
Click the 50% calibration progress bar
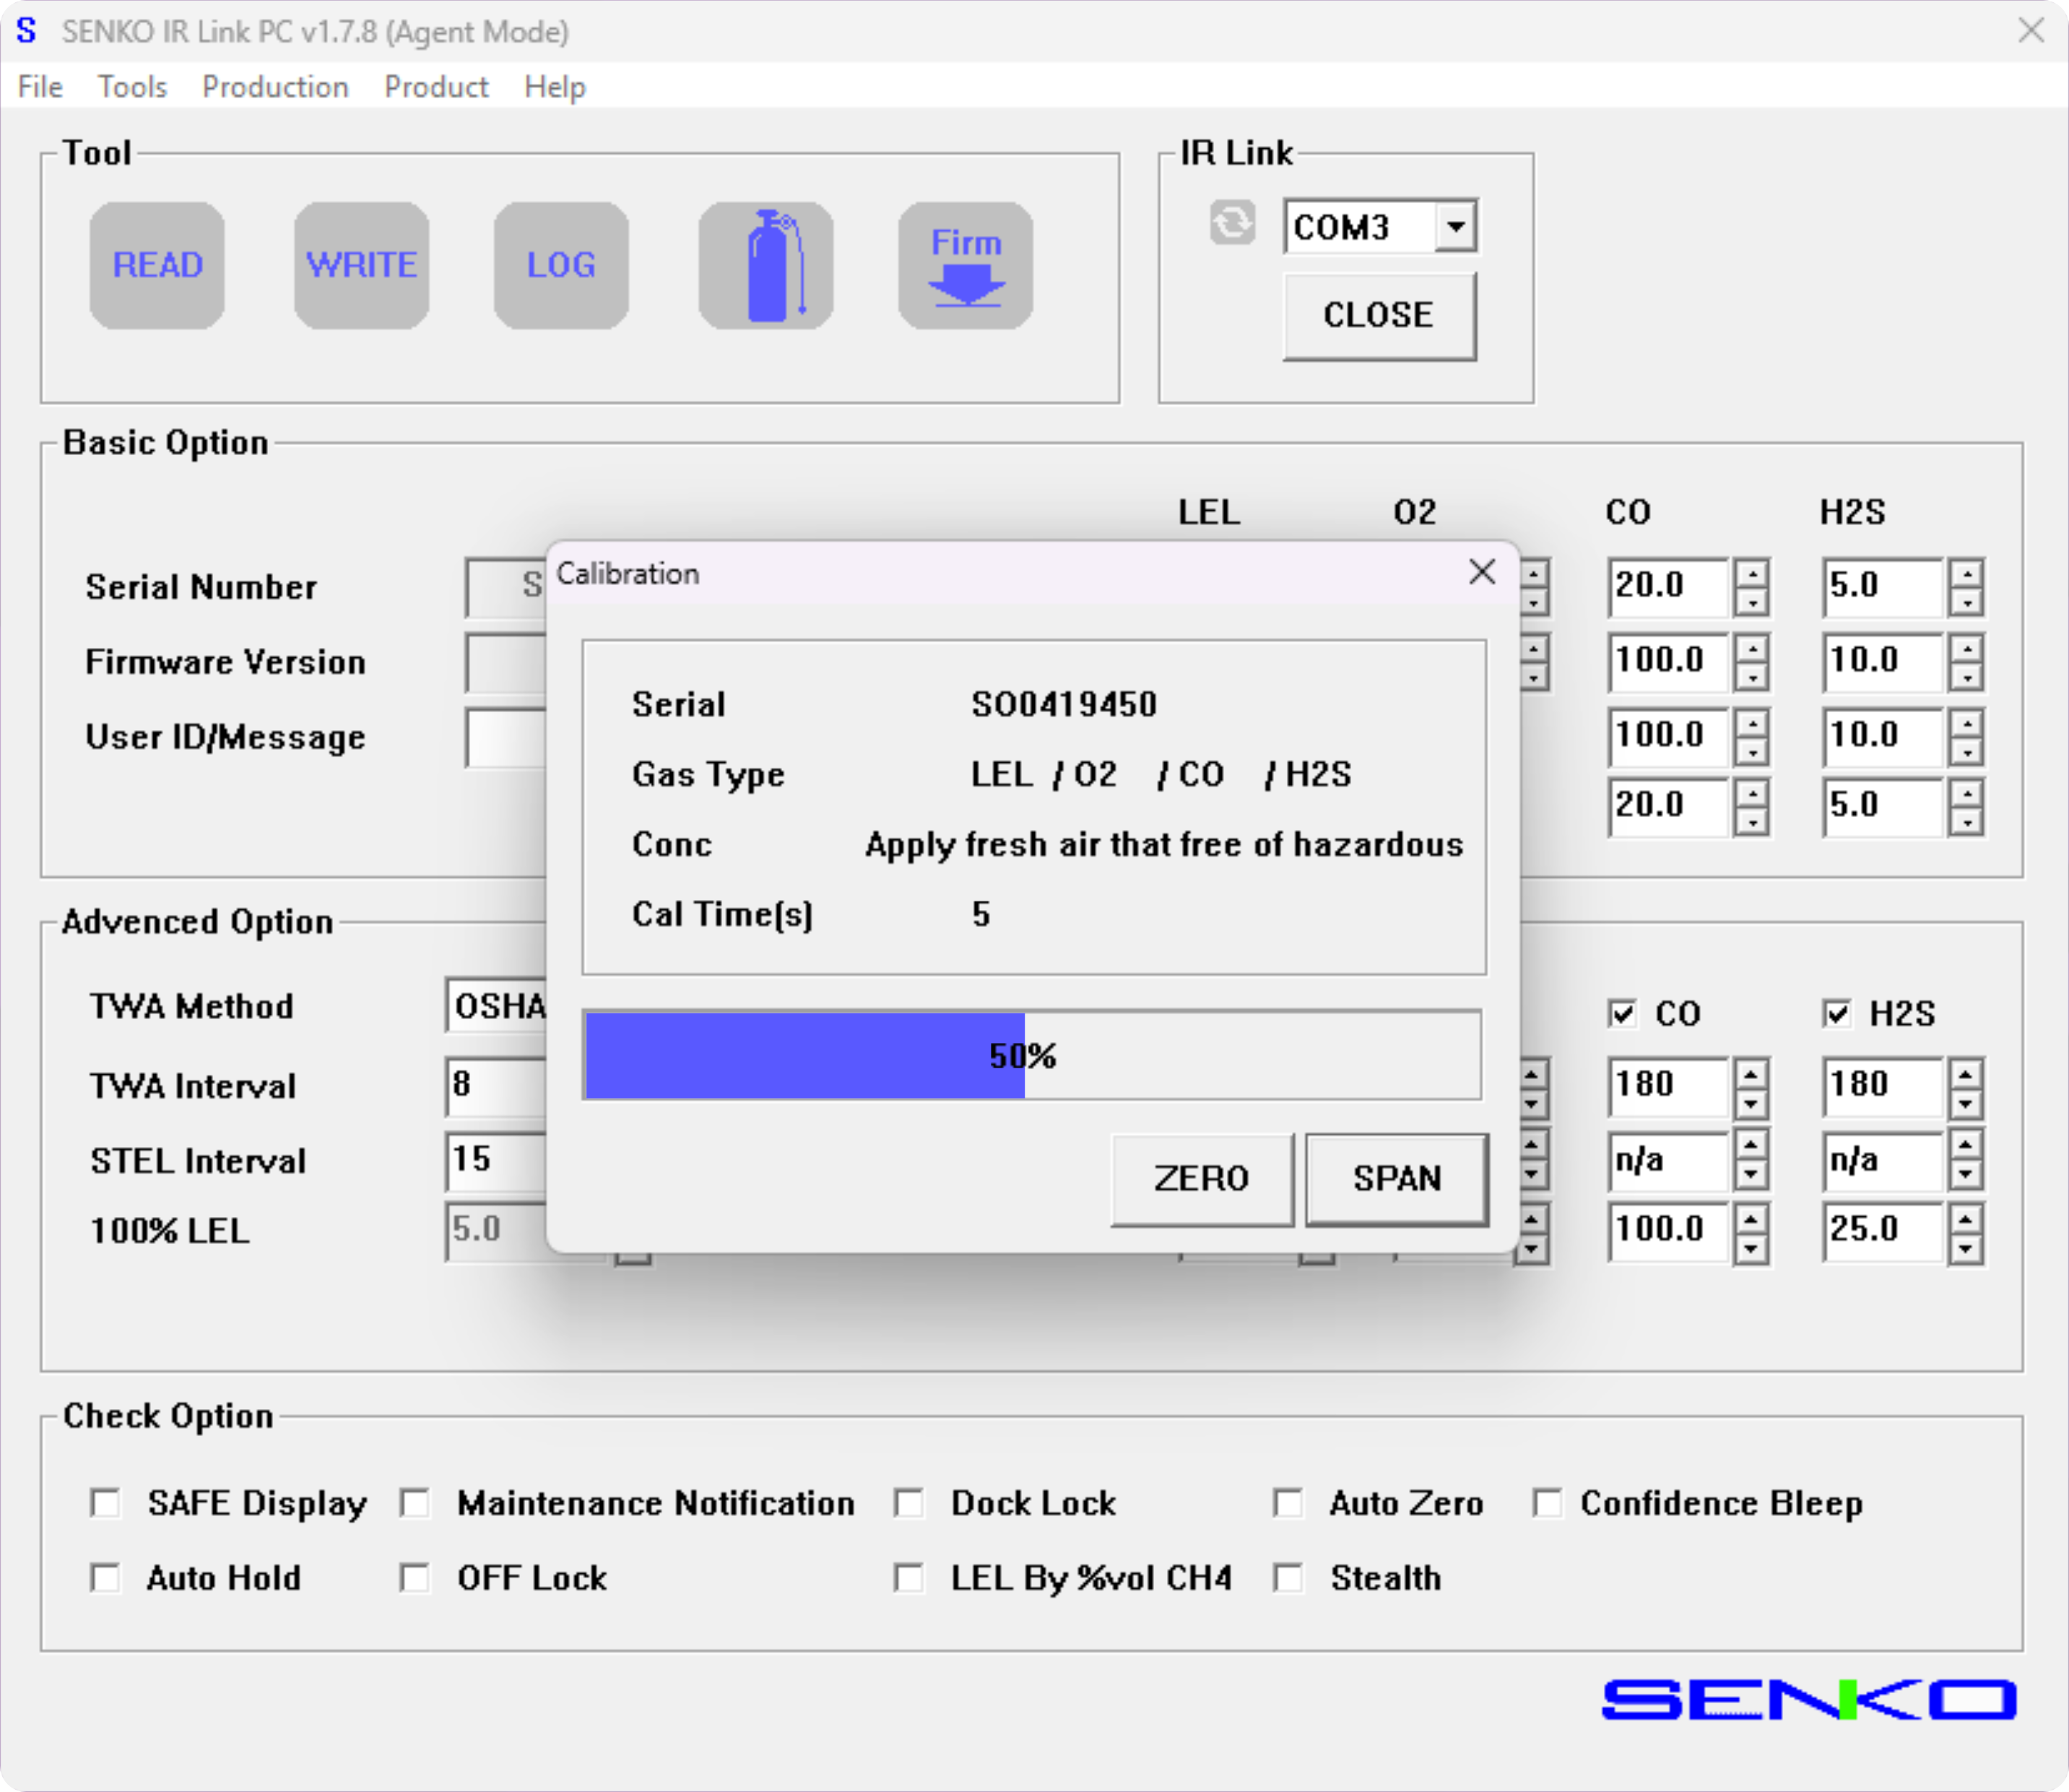pos(1032,1056)
